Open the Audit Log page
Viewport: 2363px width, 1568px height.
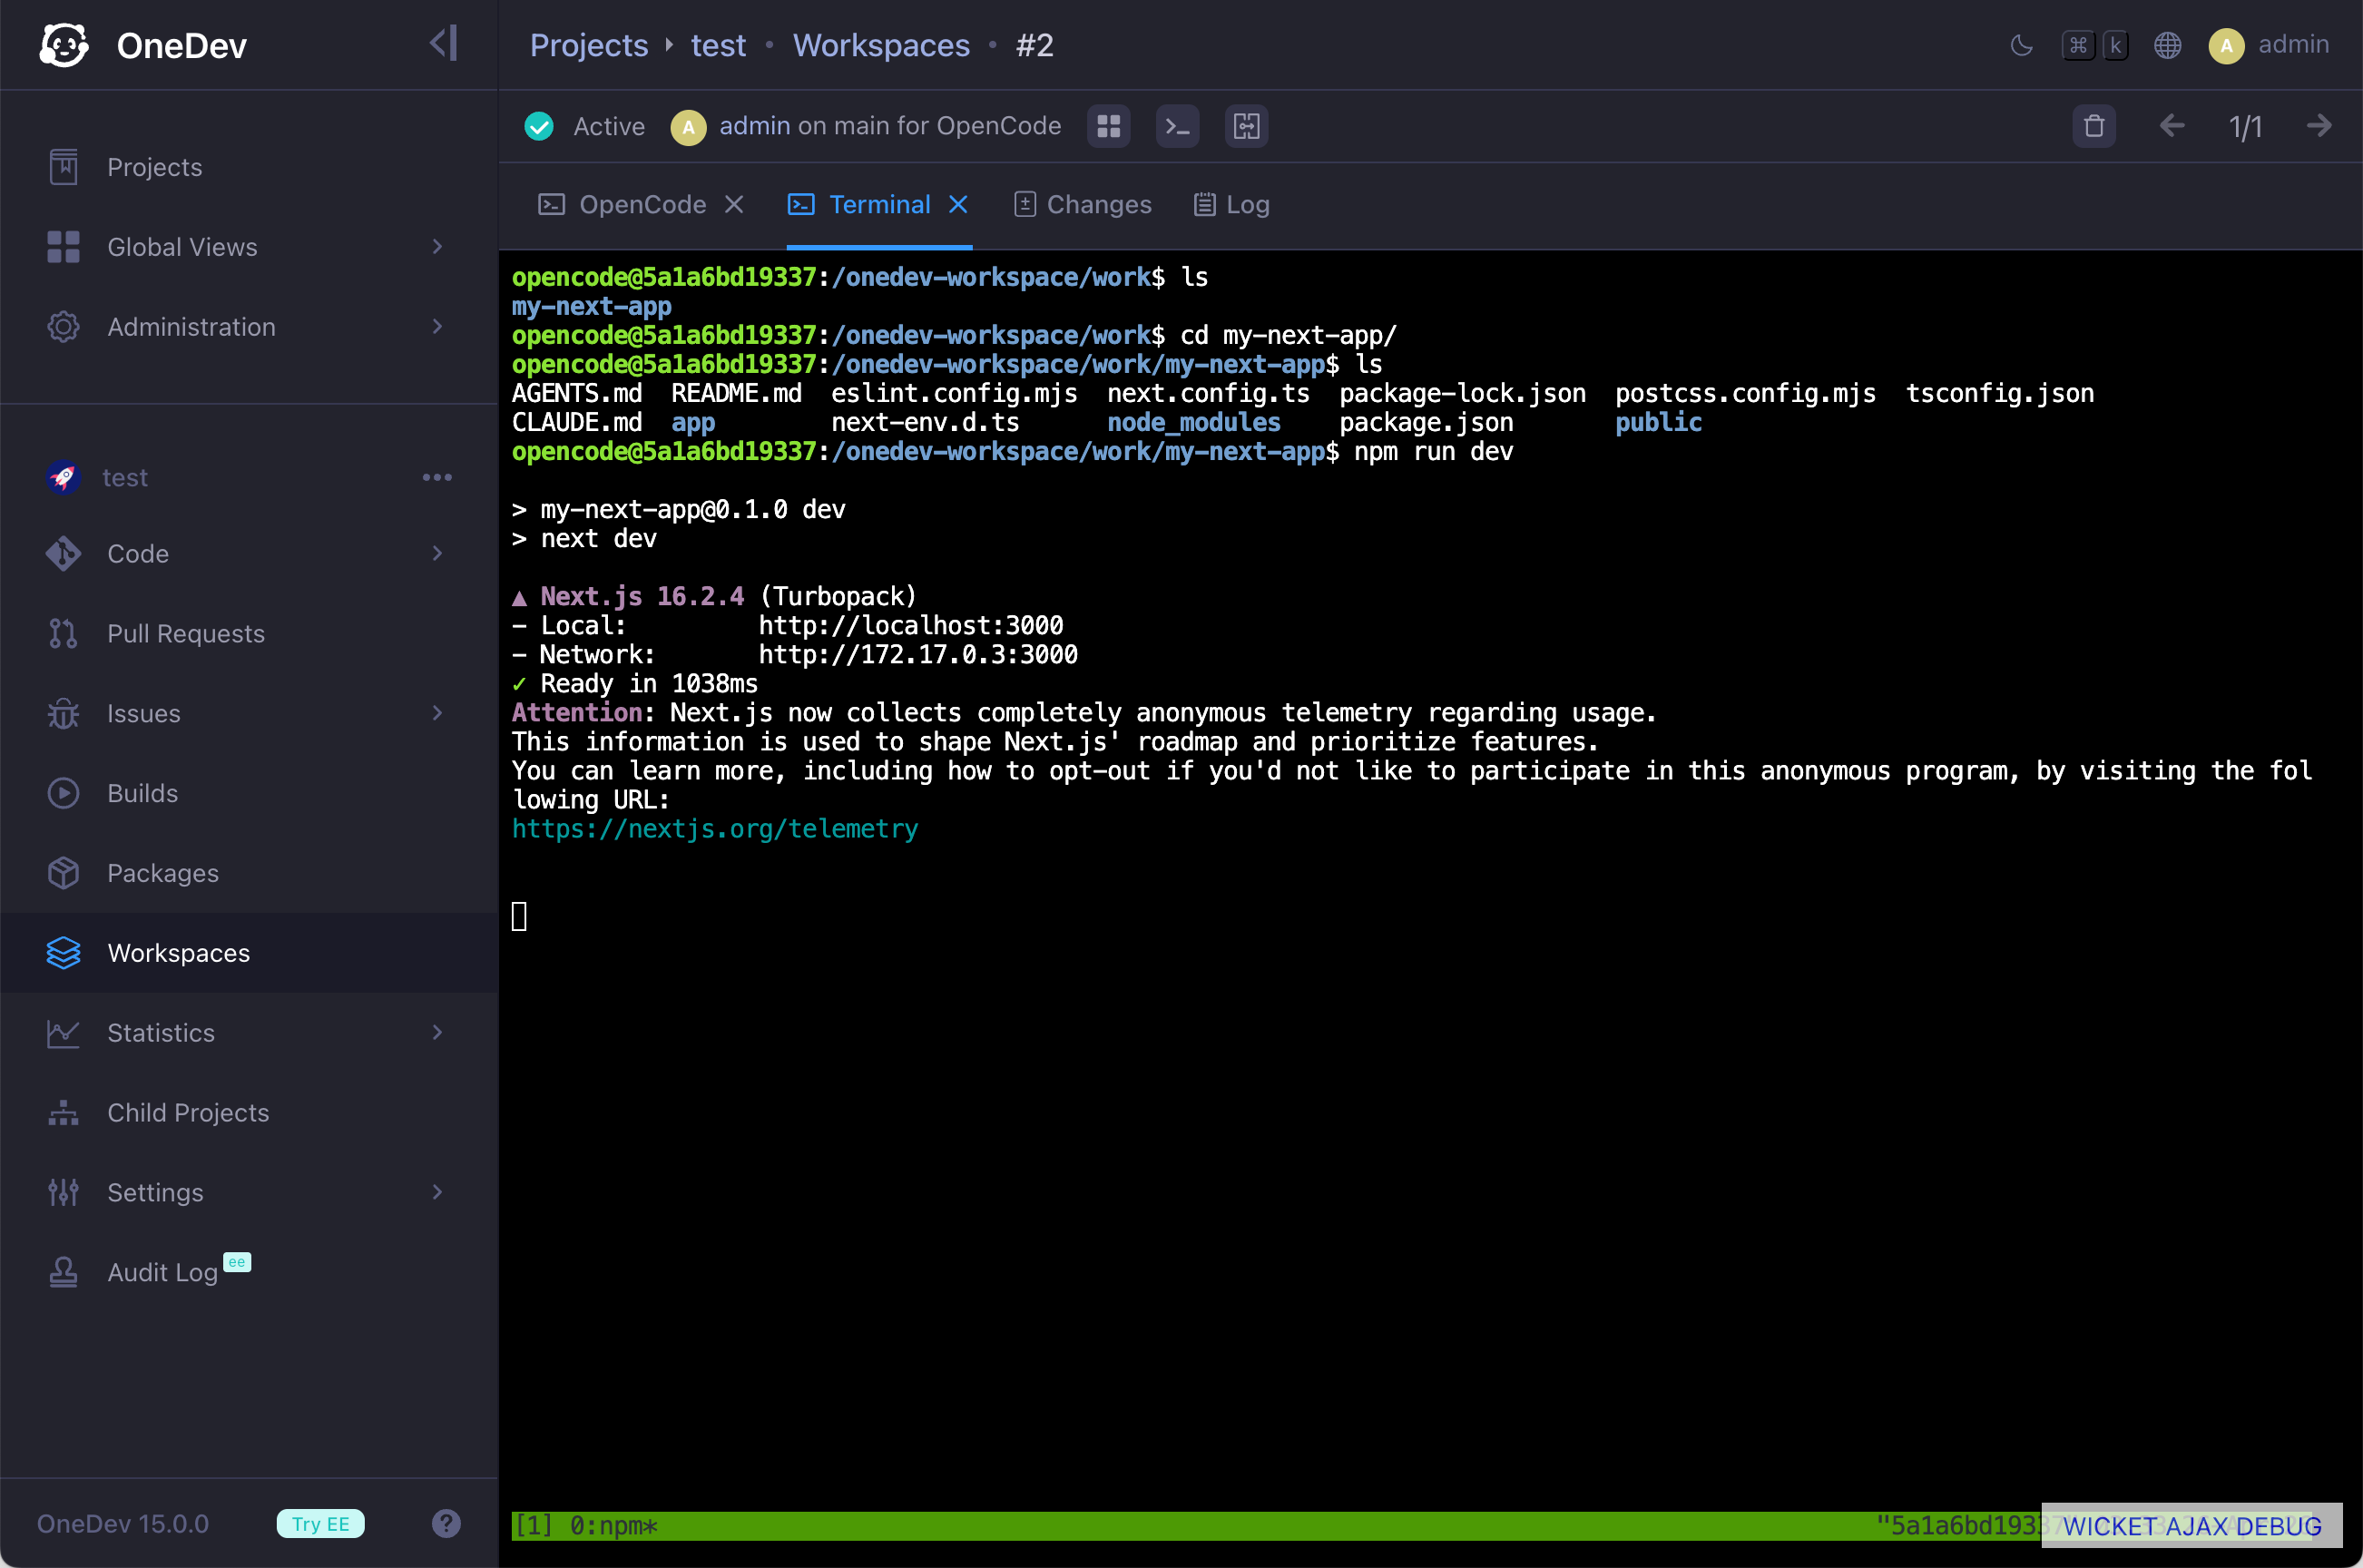tap(249, 1272)
